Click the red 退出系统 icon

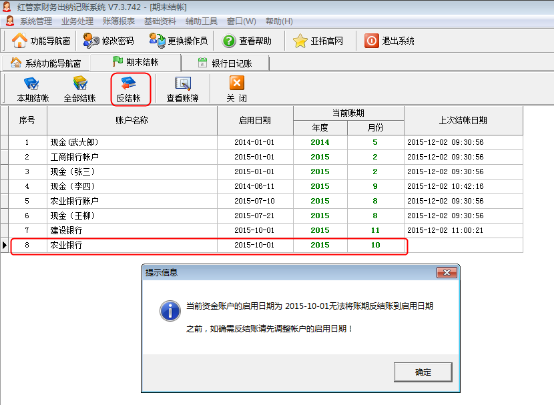coord(371,41)
